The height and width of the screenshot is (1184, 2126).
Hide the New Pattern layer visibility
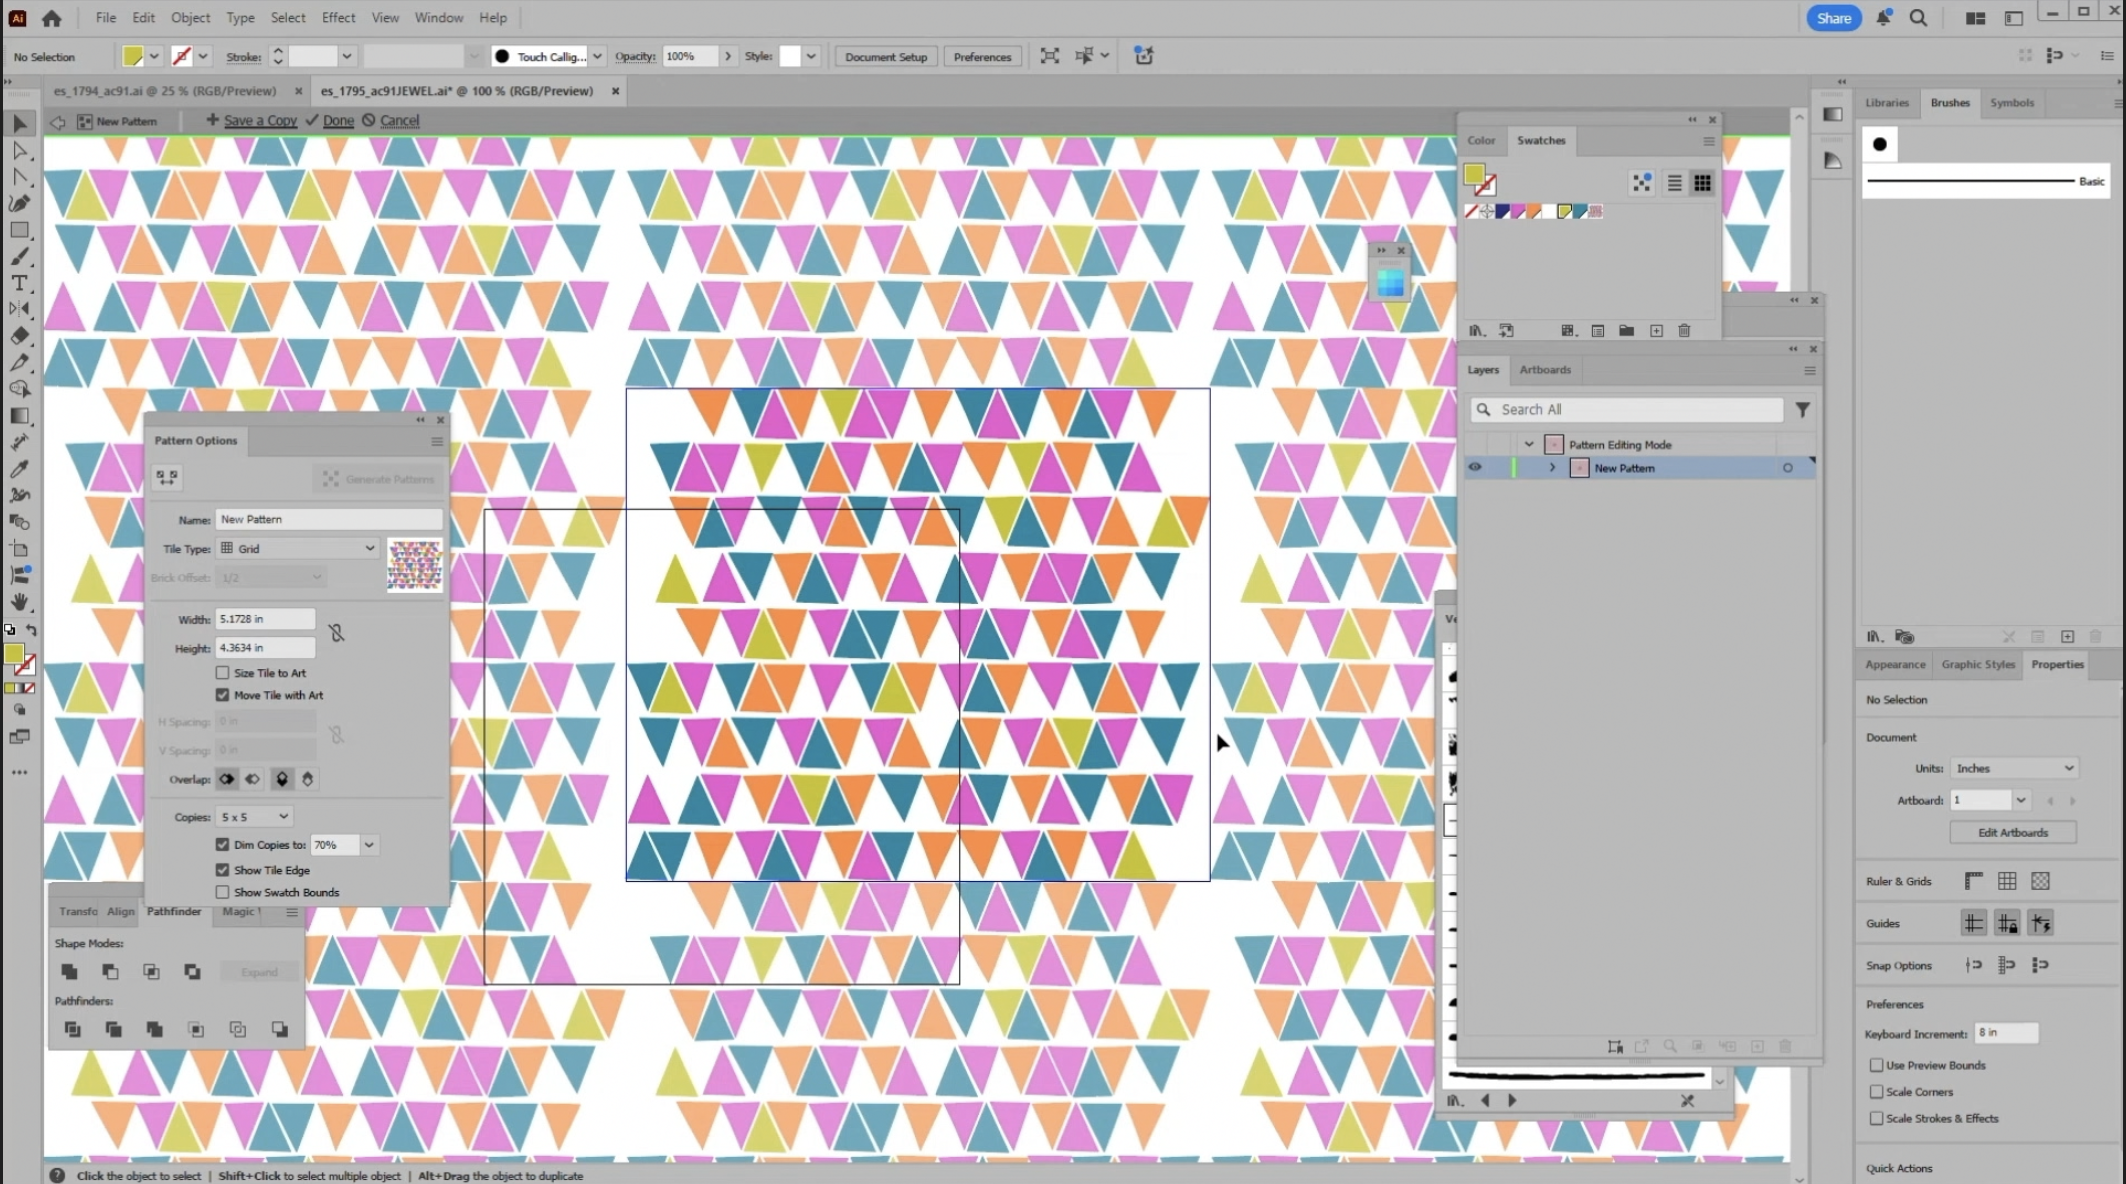[1474, 467]
